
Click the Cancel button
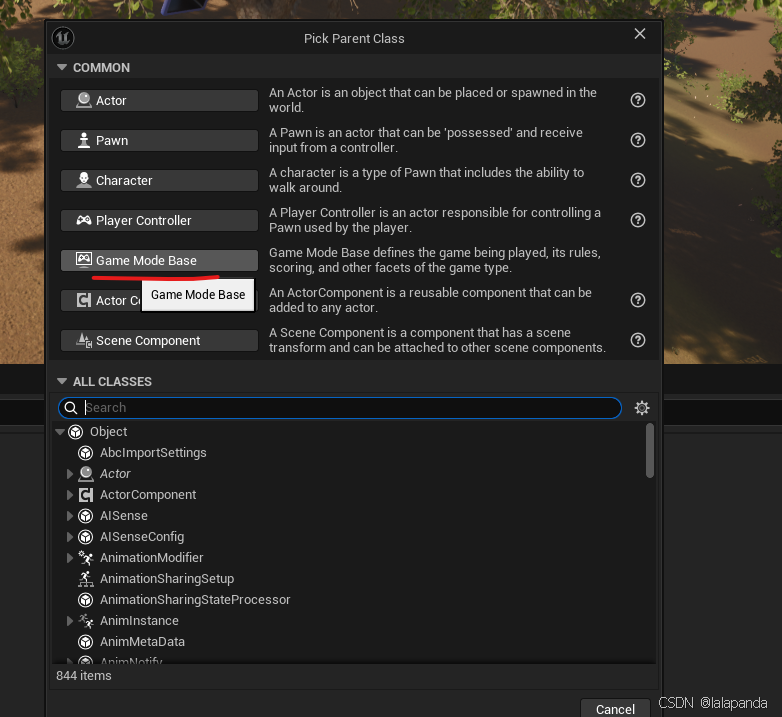tap(615, 709)
